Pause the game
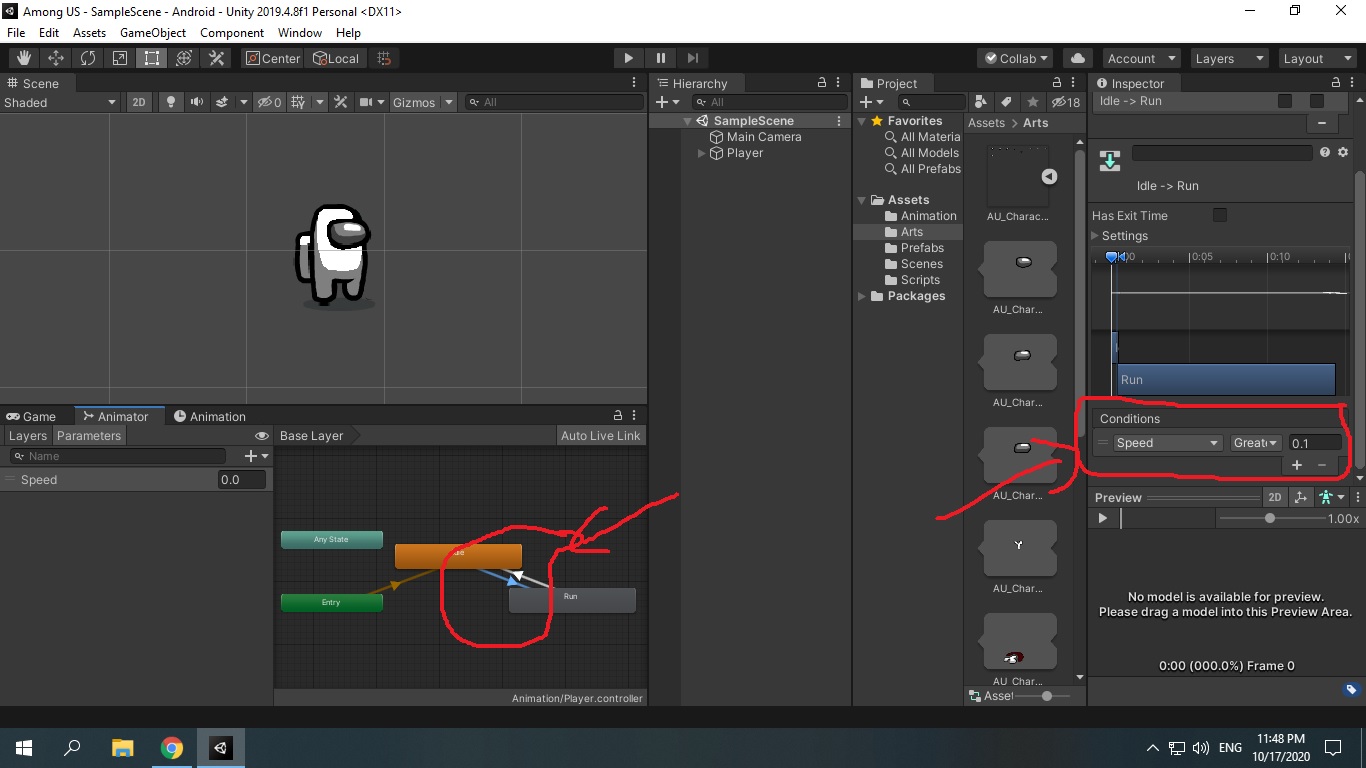Screen dimensions: 1366x768 click(x=660, y=58)
